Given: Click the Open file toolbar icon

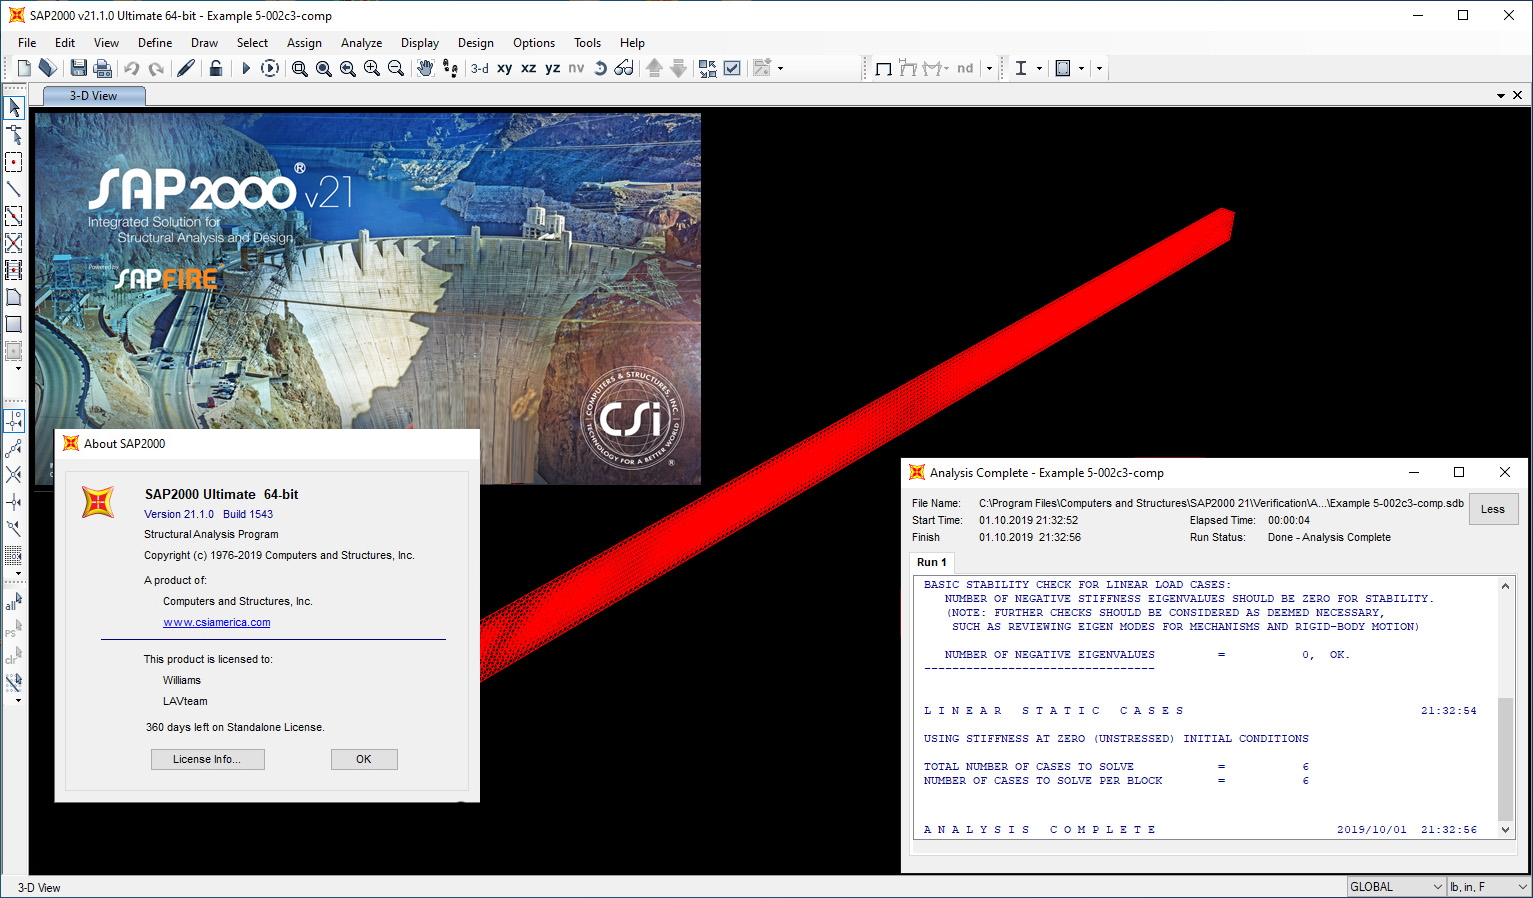Looking at the screenshot, I should (x=47, y=68).
